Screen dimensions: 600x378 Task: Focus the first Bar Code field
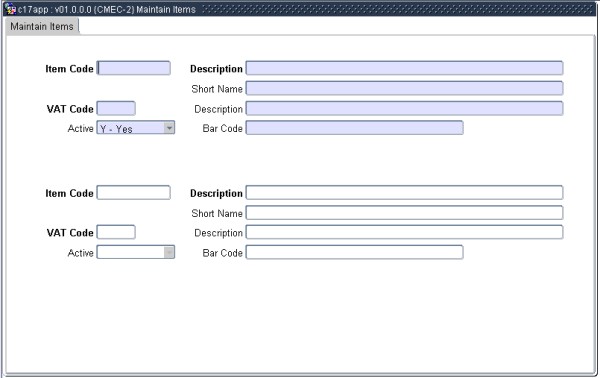354,128
